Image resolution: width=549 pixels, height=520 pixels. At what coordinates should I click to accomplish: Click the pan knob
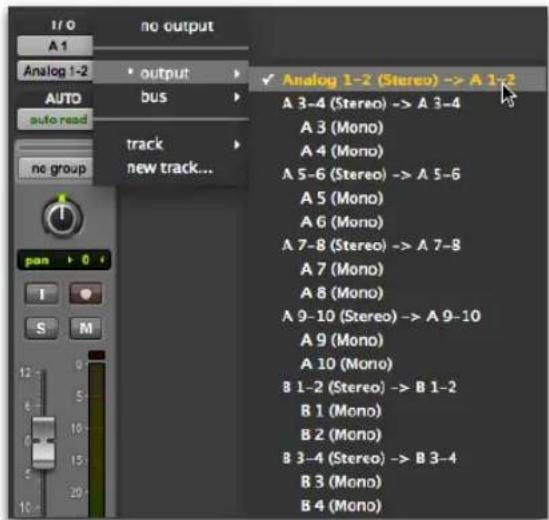pyautogui.click(x=62, y=217)
